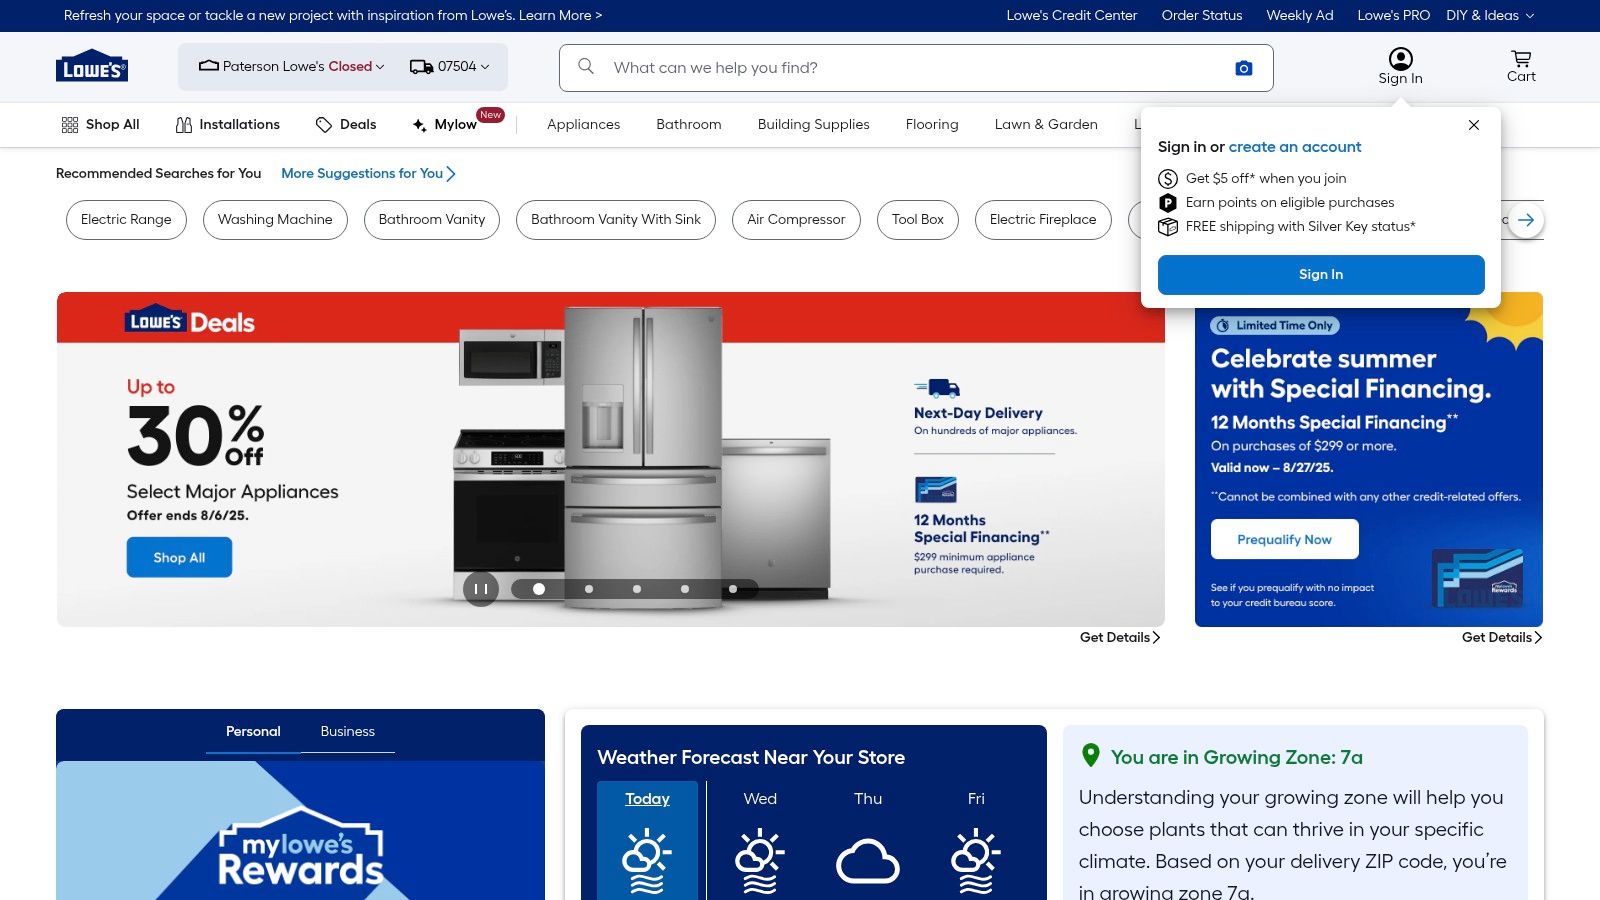The width and height of the screenshot is (1600, 900).
Task: Open the Weekly Ad link
Action: tap(1300, 15)
